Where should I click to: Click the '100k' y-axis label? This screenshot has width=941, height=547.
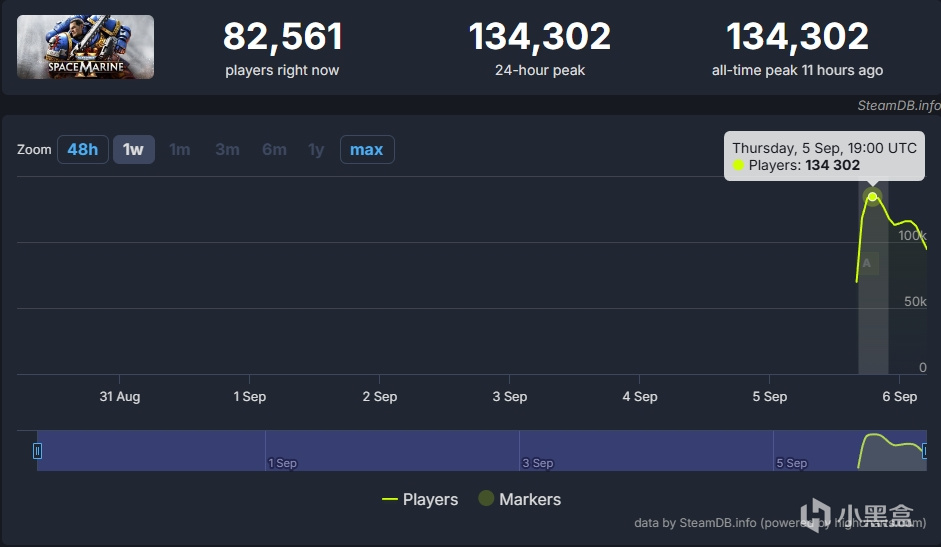[x=912, y=235]
